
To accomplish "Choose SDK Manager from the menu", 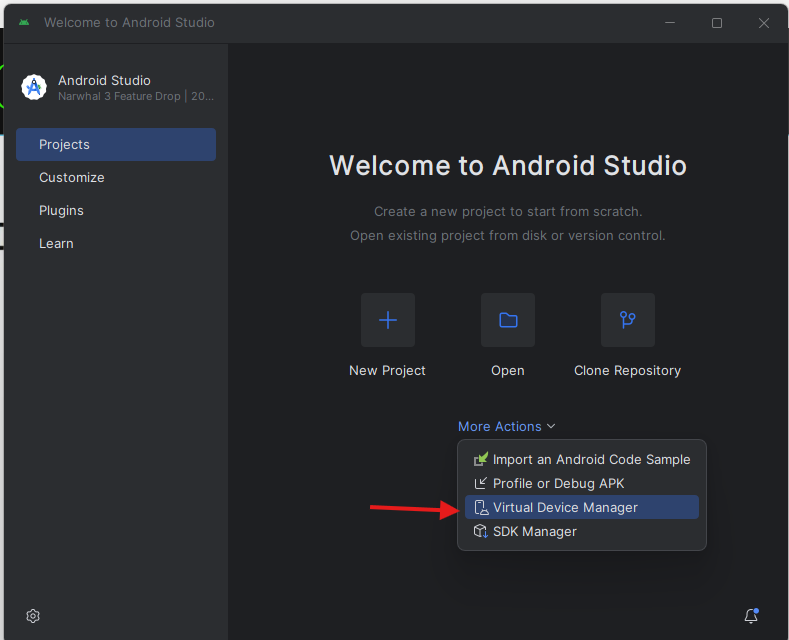I will pyautogui.click(x=535, y=532).
